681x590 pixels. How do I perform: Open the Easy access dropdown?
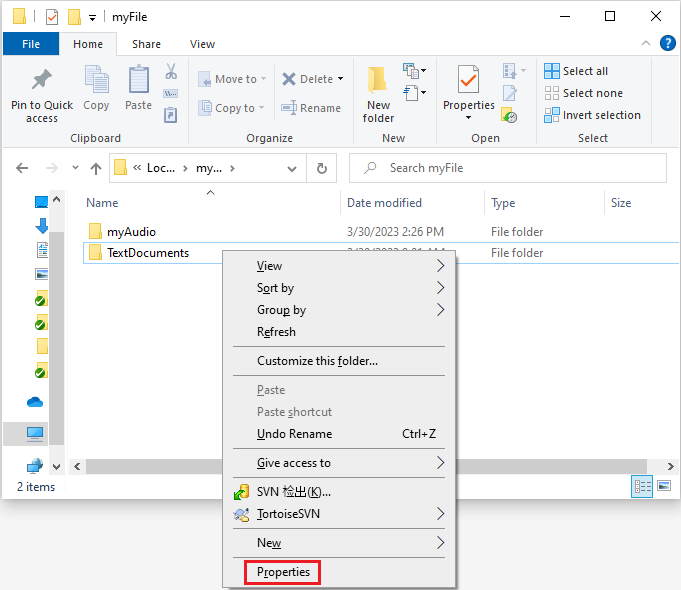coord(414,93)
